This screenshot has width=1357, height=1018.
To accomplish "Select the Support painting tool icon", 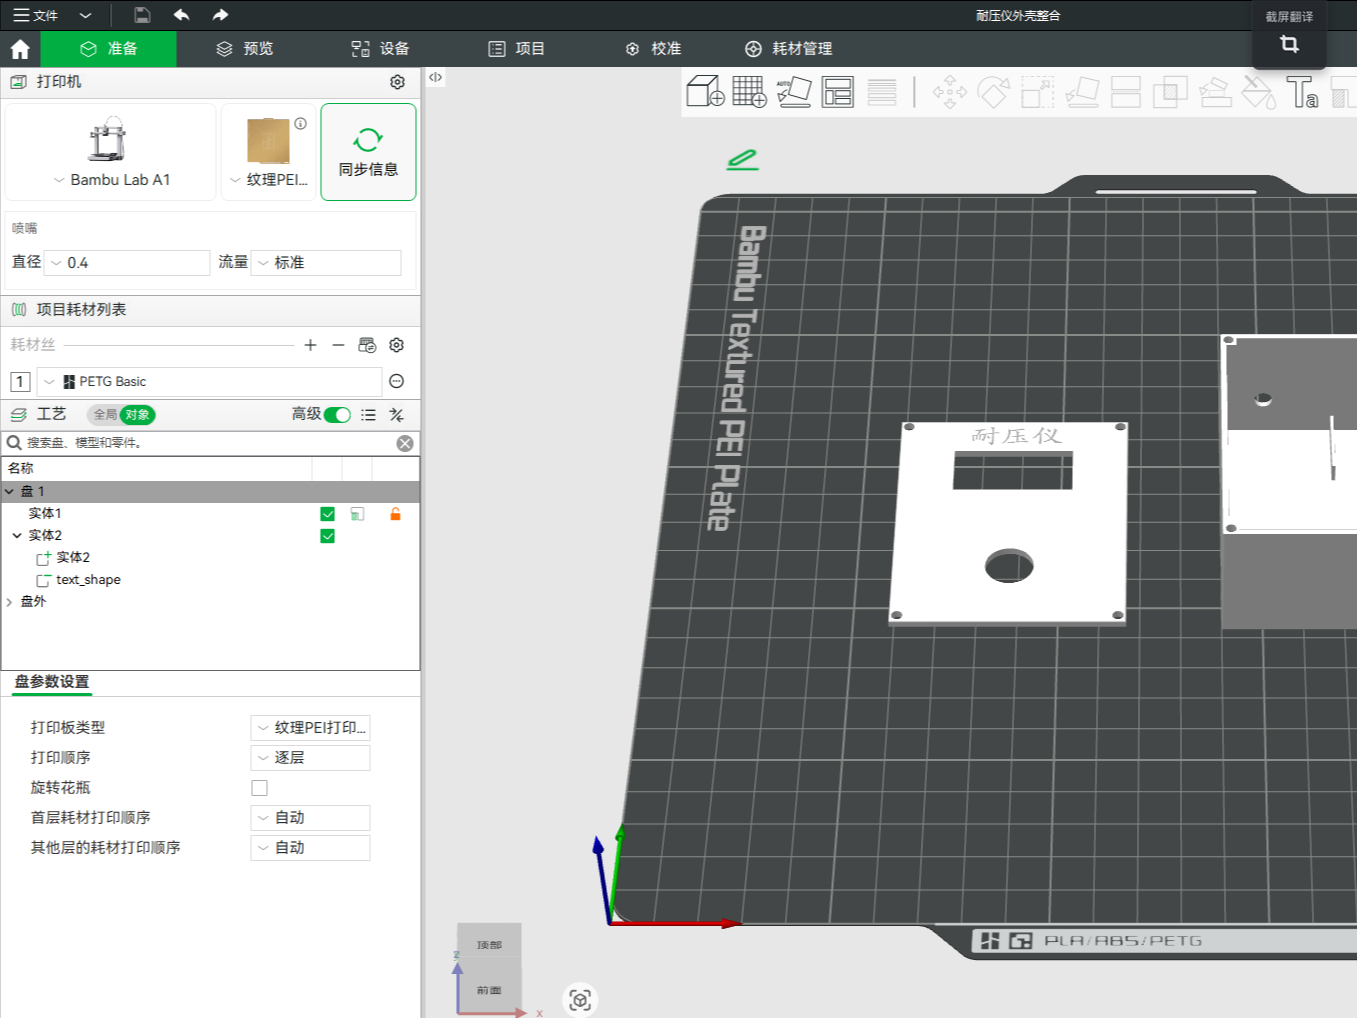I will pos(1214,92).
